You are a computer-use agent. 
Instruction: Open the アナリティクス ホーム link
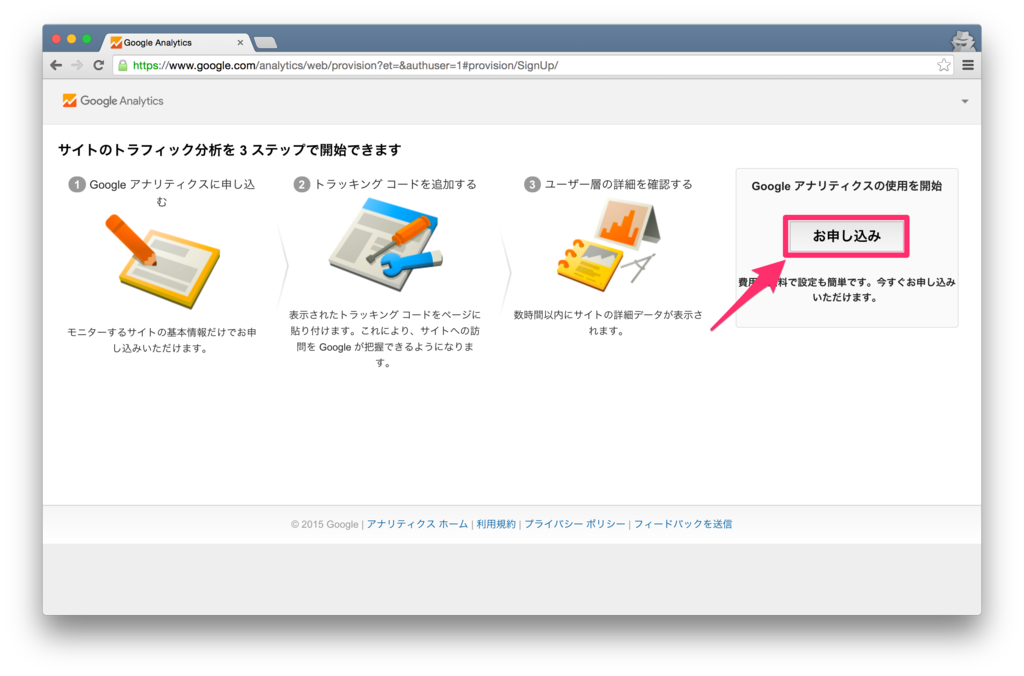pos(417,524)
